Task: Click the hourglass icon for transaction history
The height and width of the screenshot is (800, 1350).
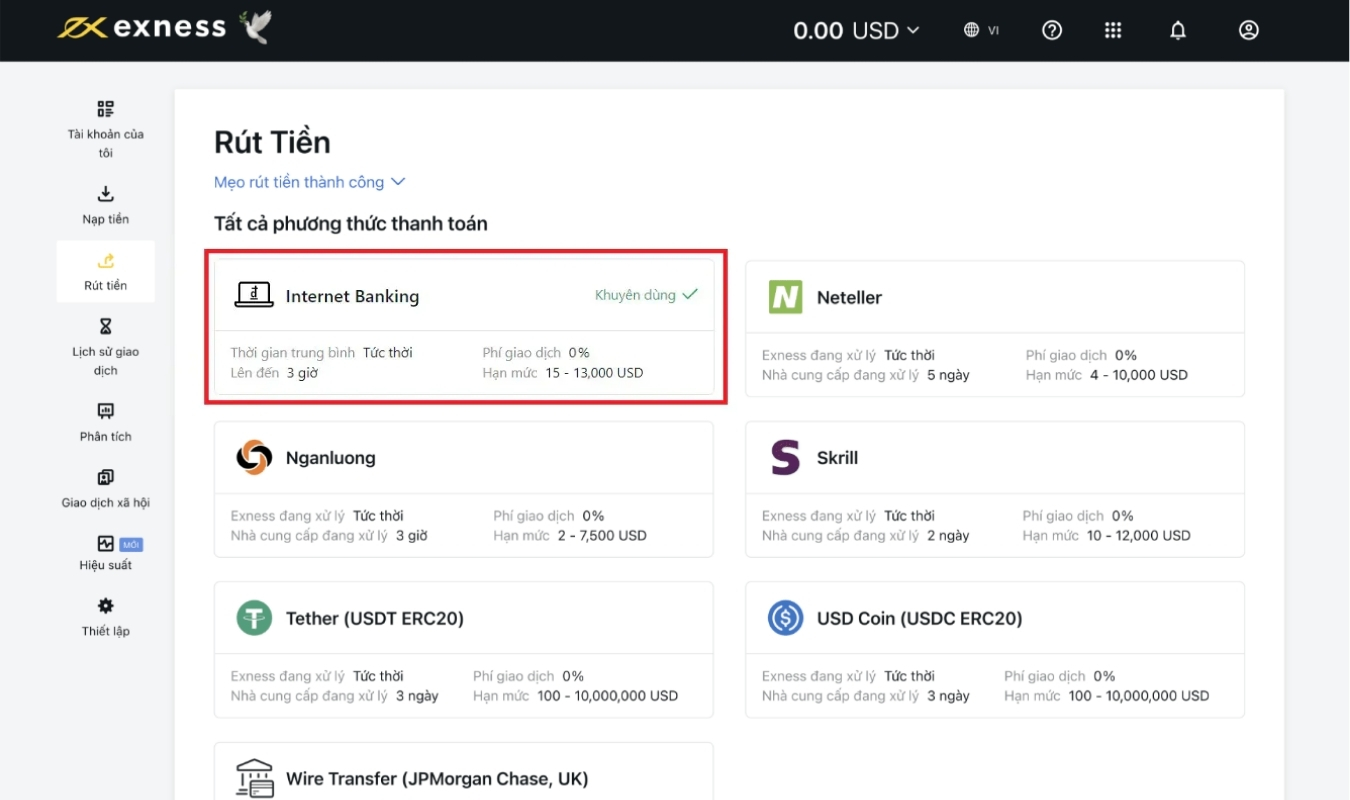Action: [106, 327]
